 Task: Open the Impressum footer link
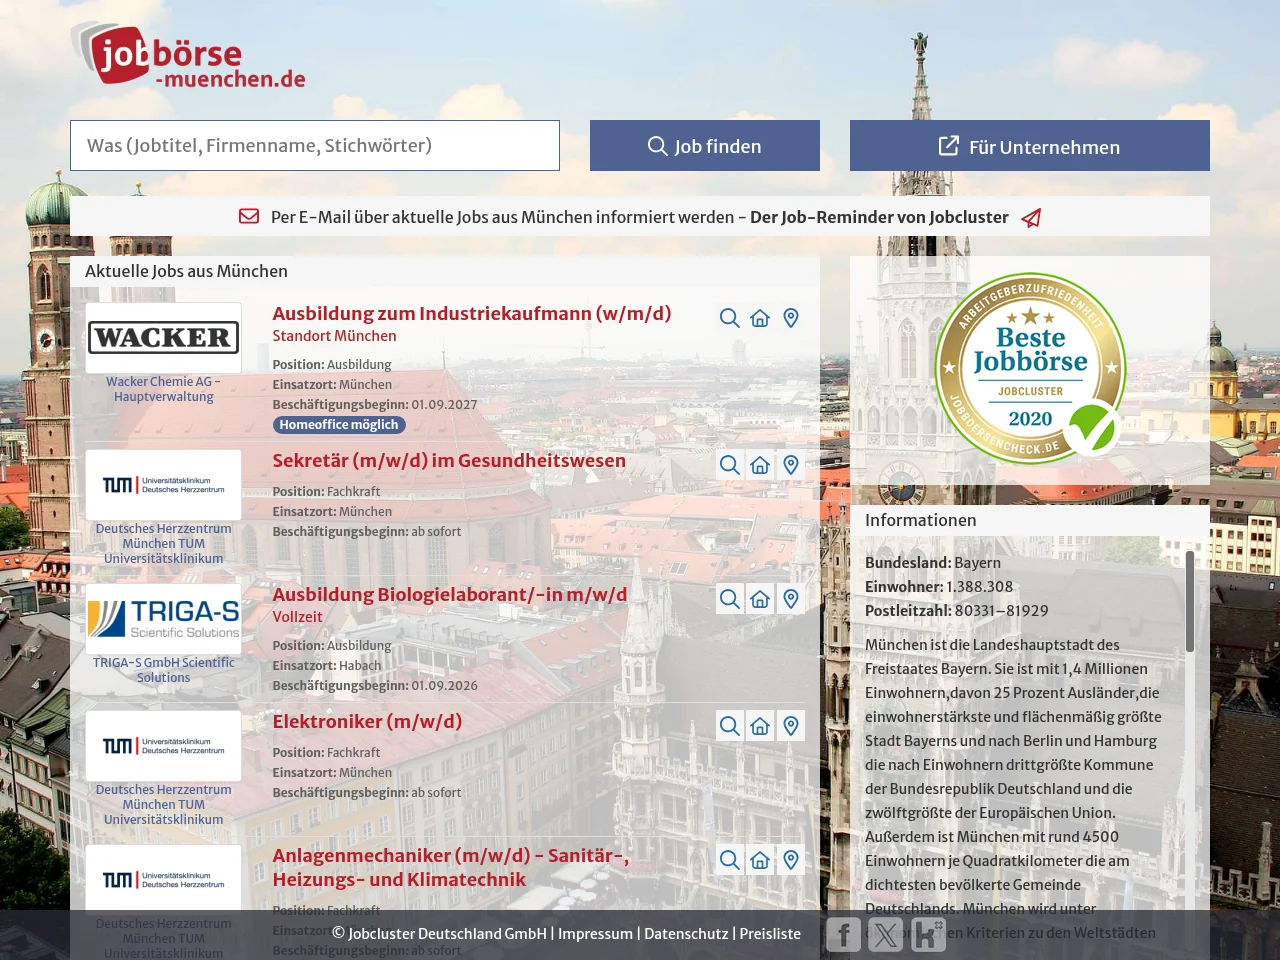click(x=595, y=933)
